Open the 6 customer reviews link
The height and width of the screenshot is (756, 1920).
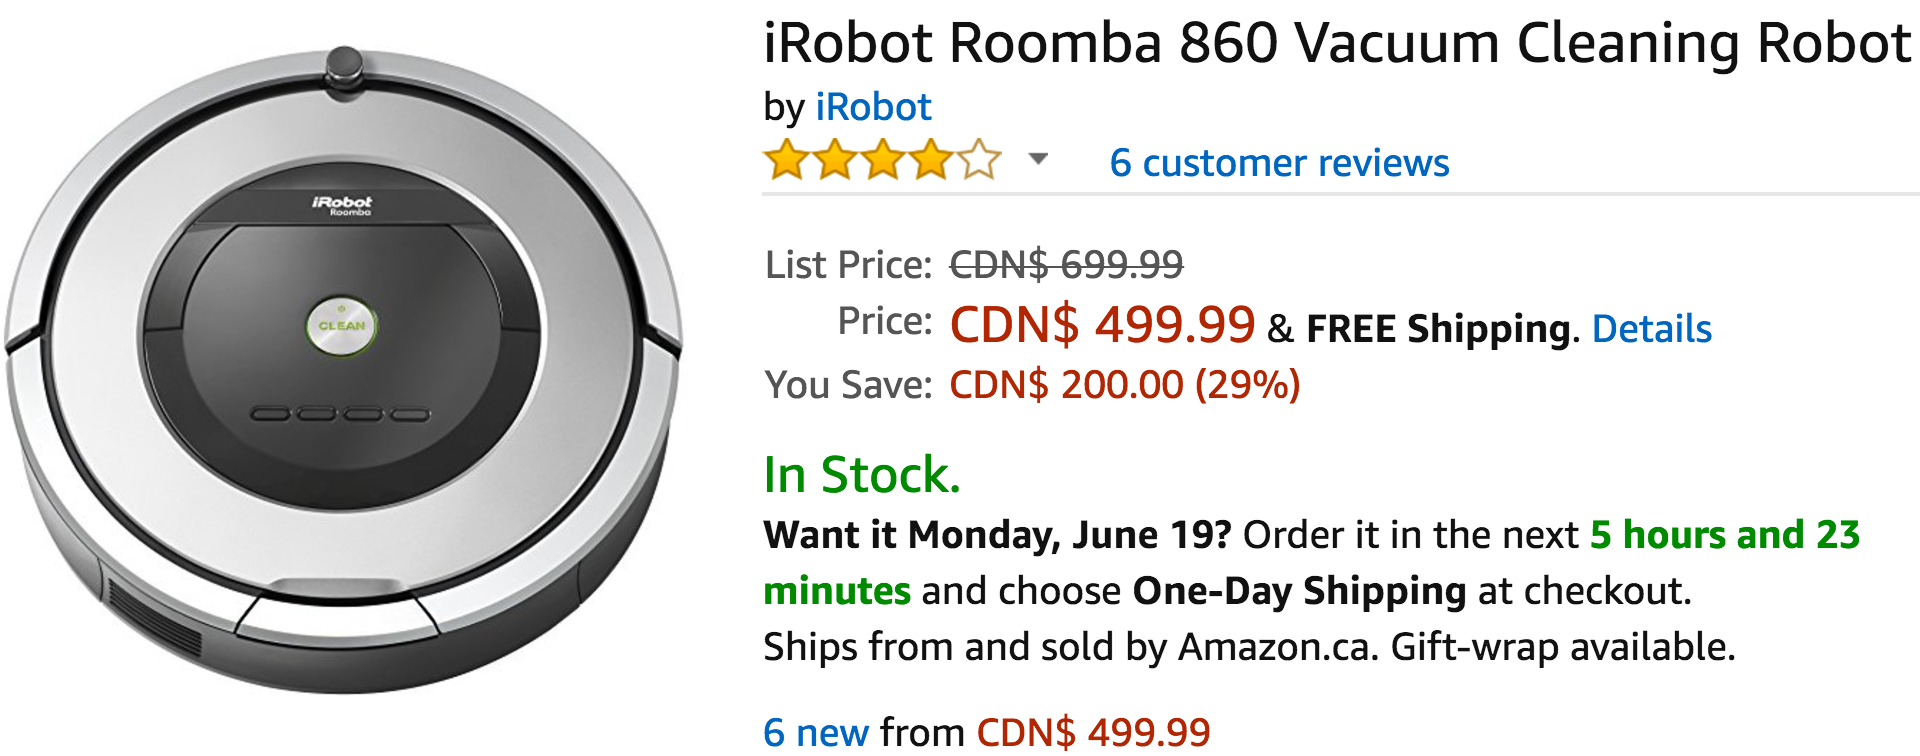pyautogui.click(x=1279, y=163)
